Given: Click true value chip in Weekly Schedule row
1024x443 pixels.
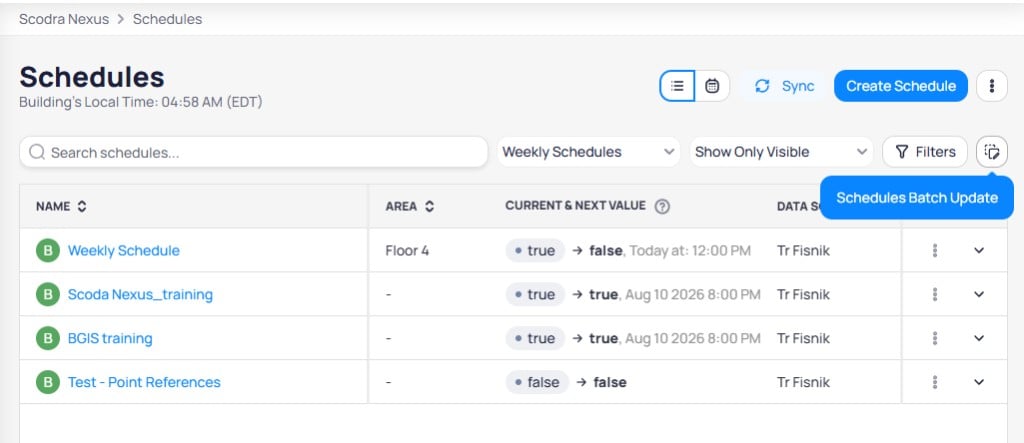Looking at the screenshot, I should pyautogui.click(x=535, y=250).
